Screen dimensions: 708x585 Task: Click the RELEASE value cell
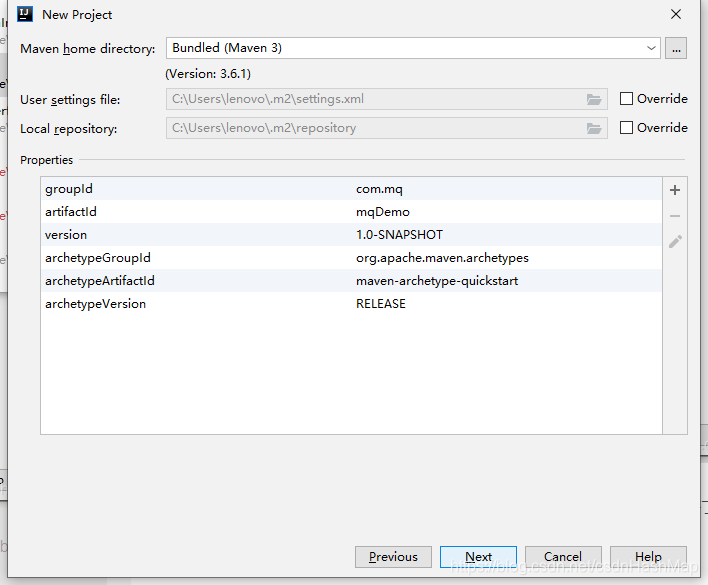(381, 304)
